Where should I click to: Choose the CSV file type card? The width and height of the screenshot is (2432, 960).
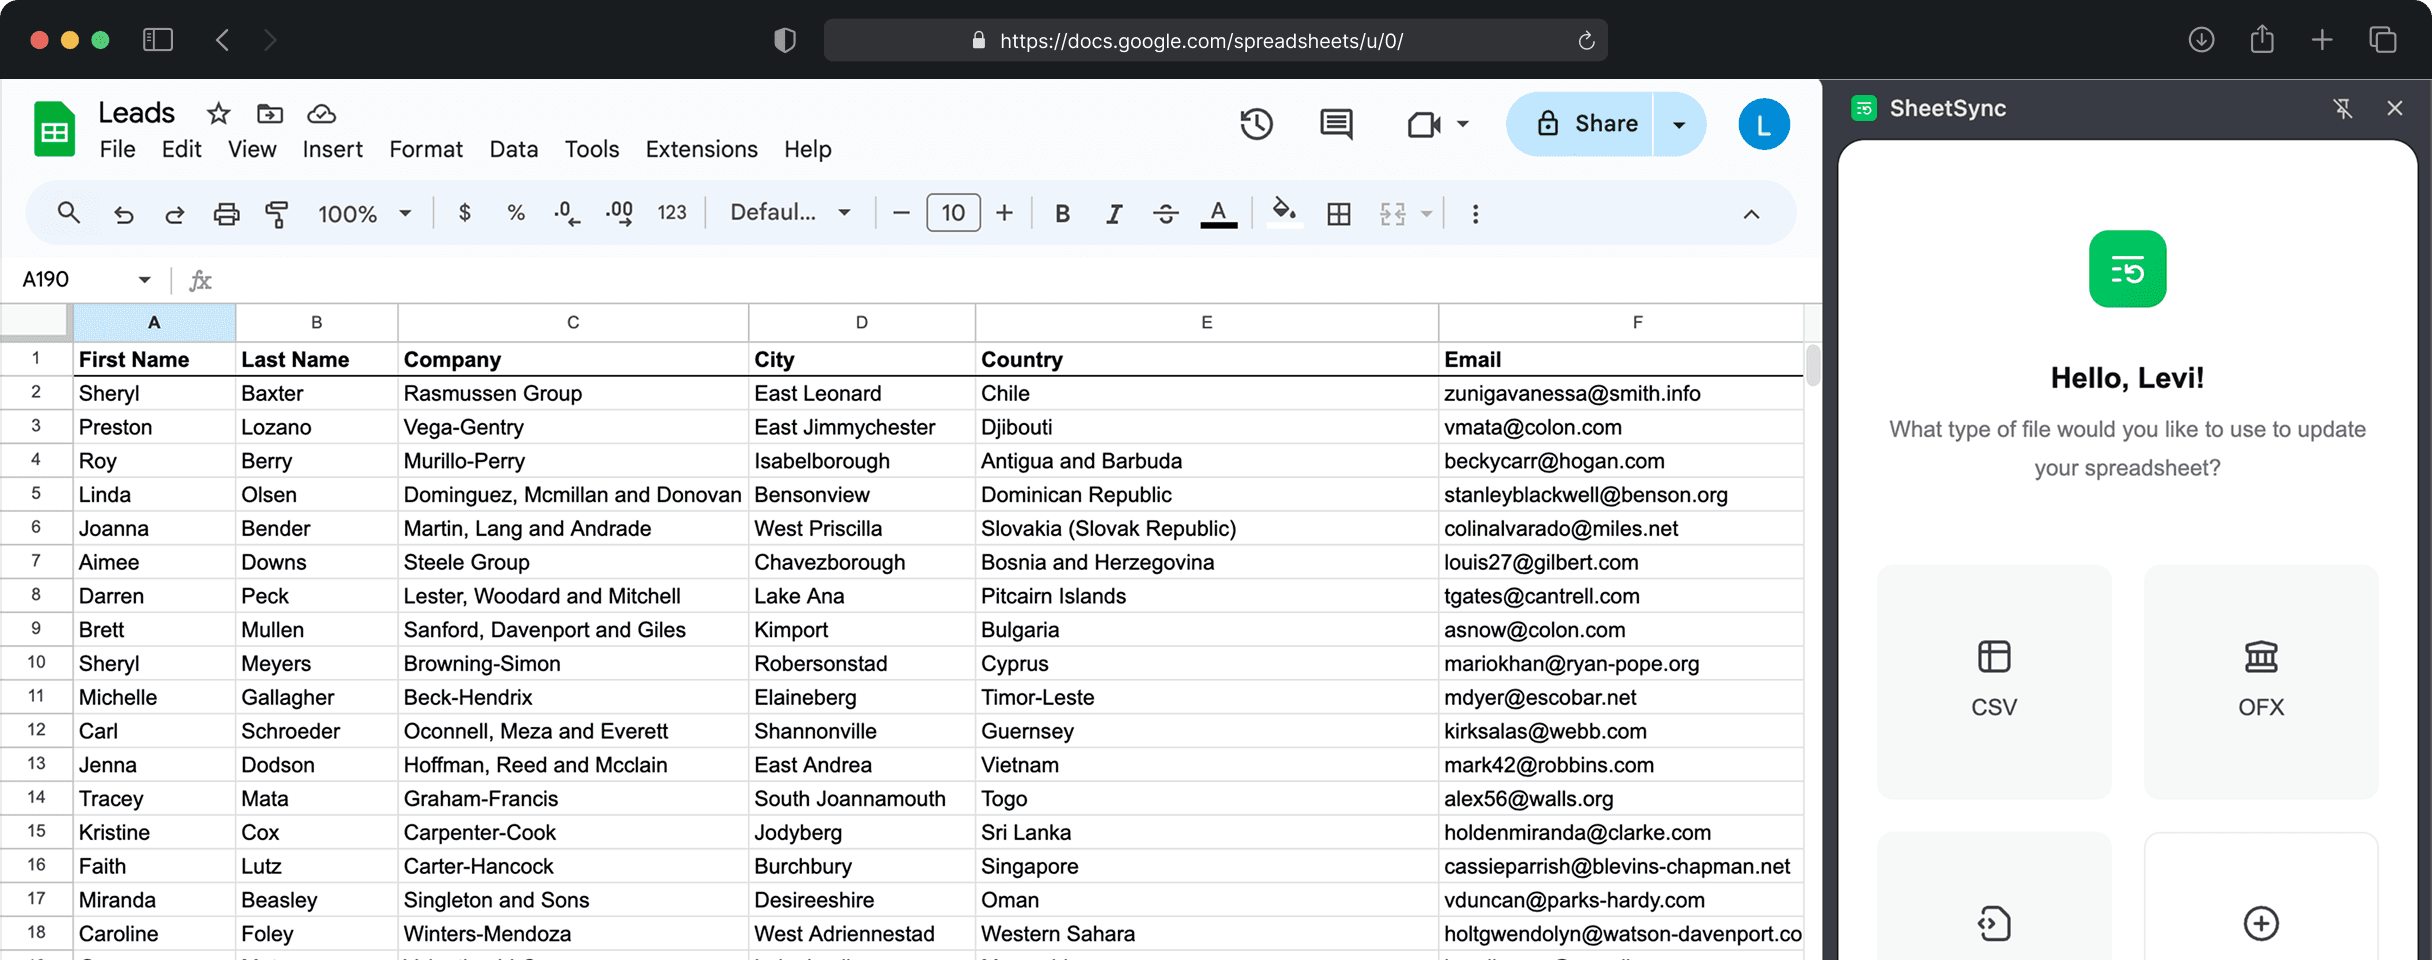(x=1994, y=681)
